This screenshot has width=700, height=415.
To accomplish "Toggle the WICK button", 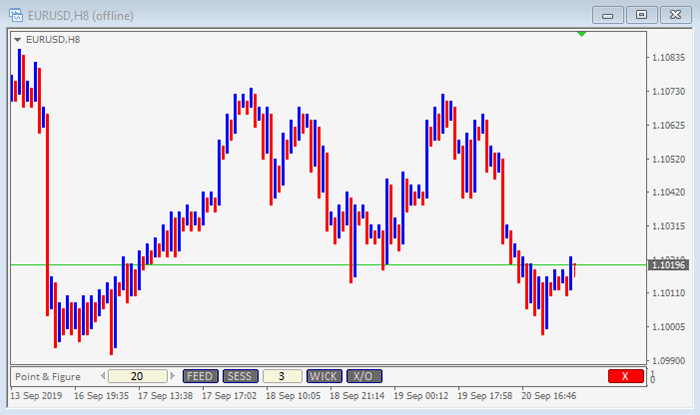I will (324, 376).
